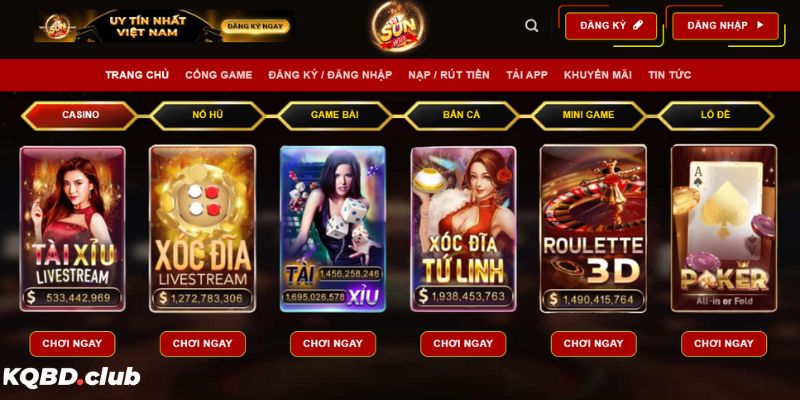Select the Lô Đề category tab

[716, 115]
